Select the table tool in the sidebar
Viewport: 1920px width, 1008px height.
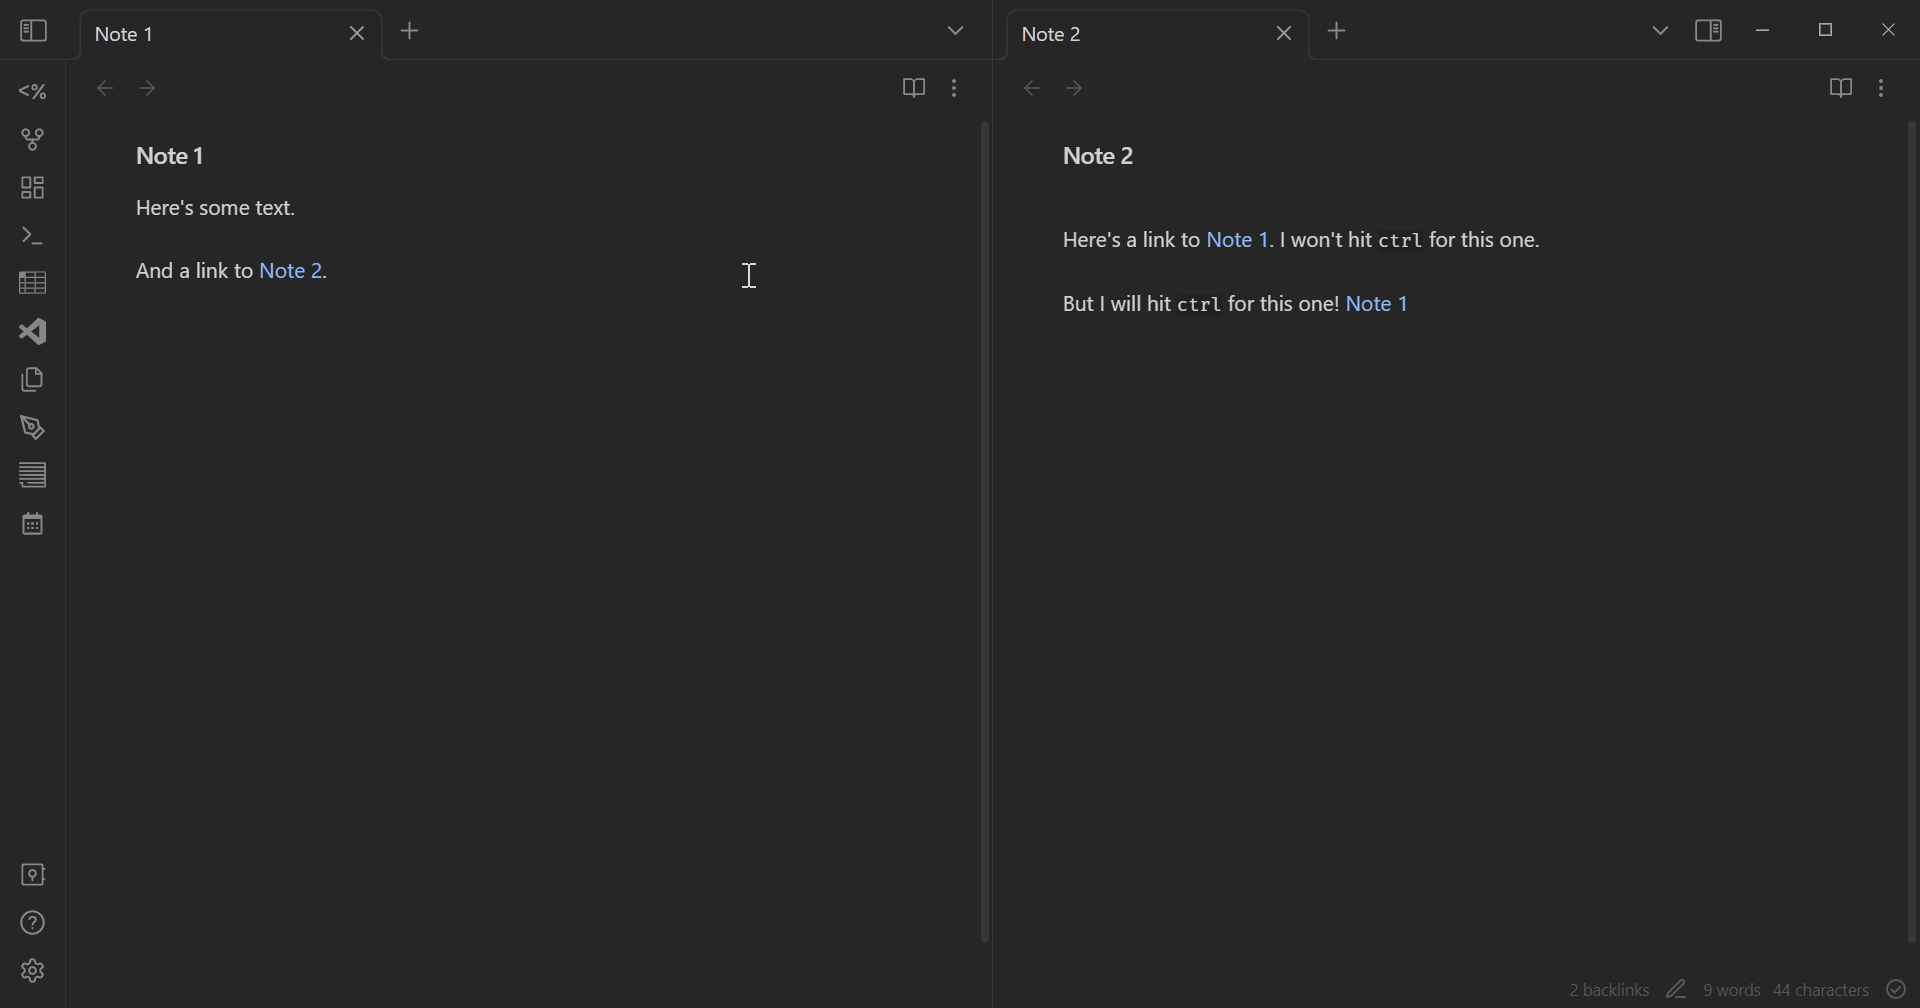tap(33, 282)
